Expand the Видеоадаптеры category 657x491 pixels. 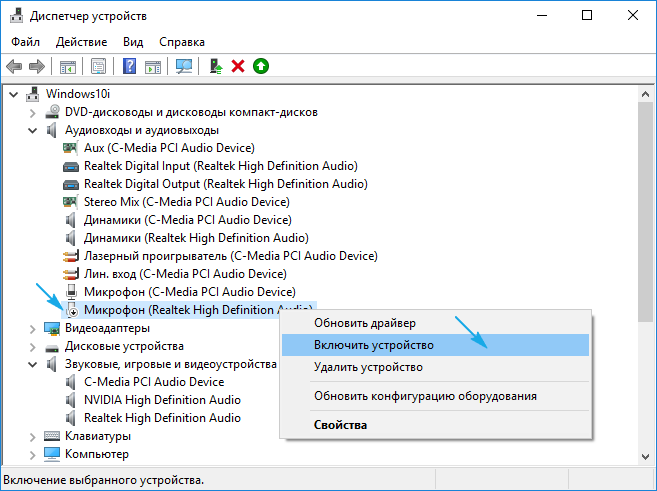[33, 328]
